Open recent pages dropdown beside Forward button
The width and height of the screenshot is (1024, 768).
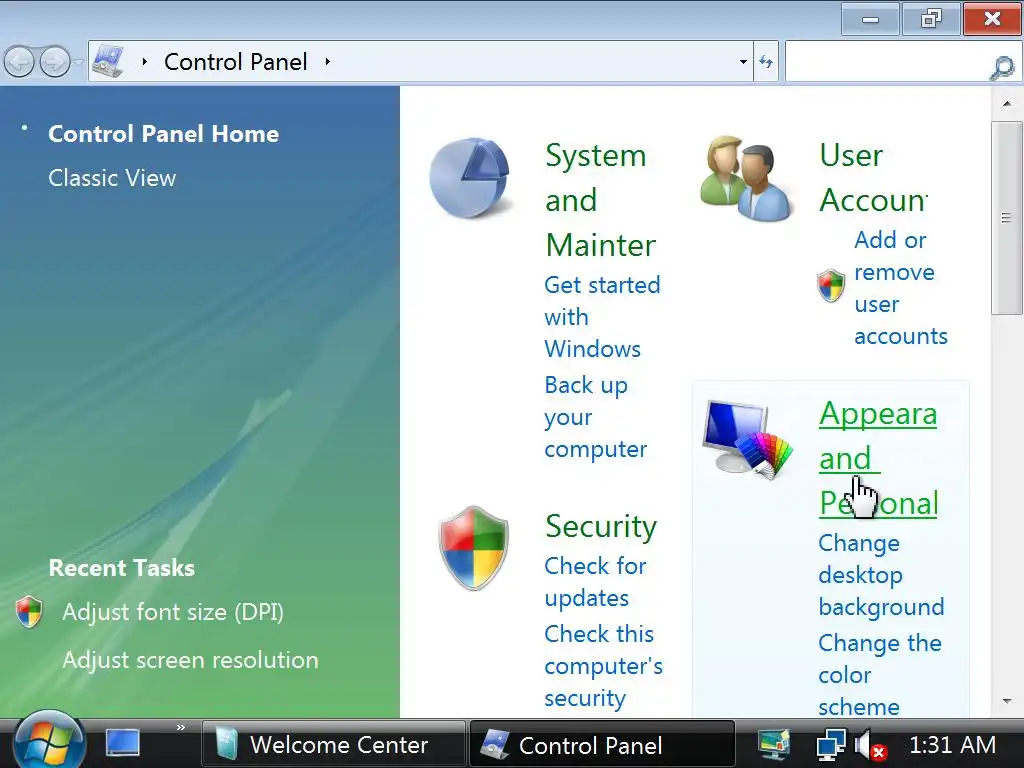click(x=79, y=62)
